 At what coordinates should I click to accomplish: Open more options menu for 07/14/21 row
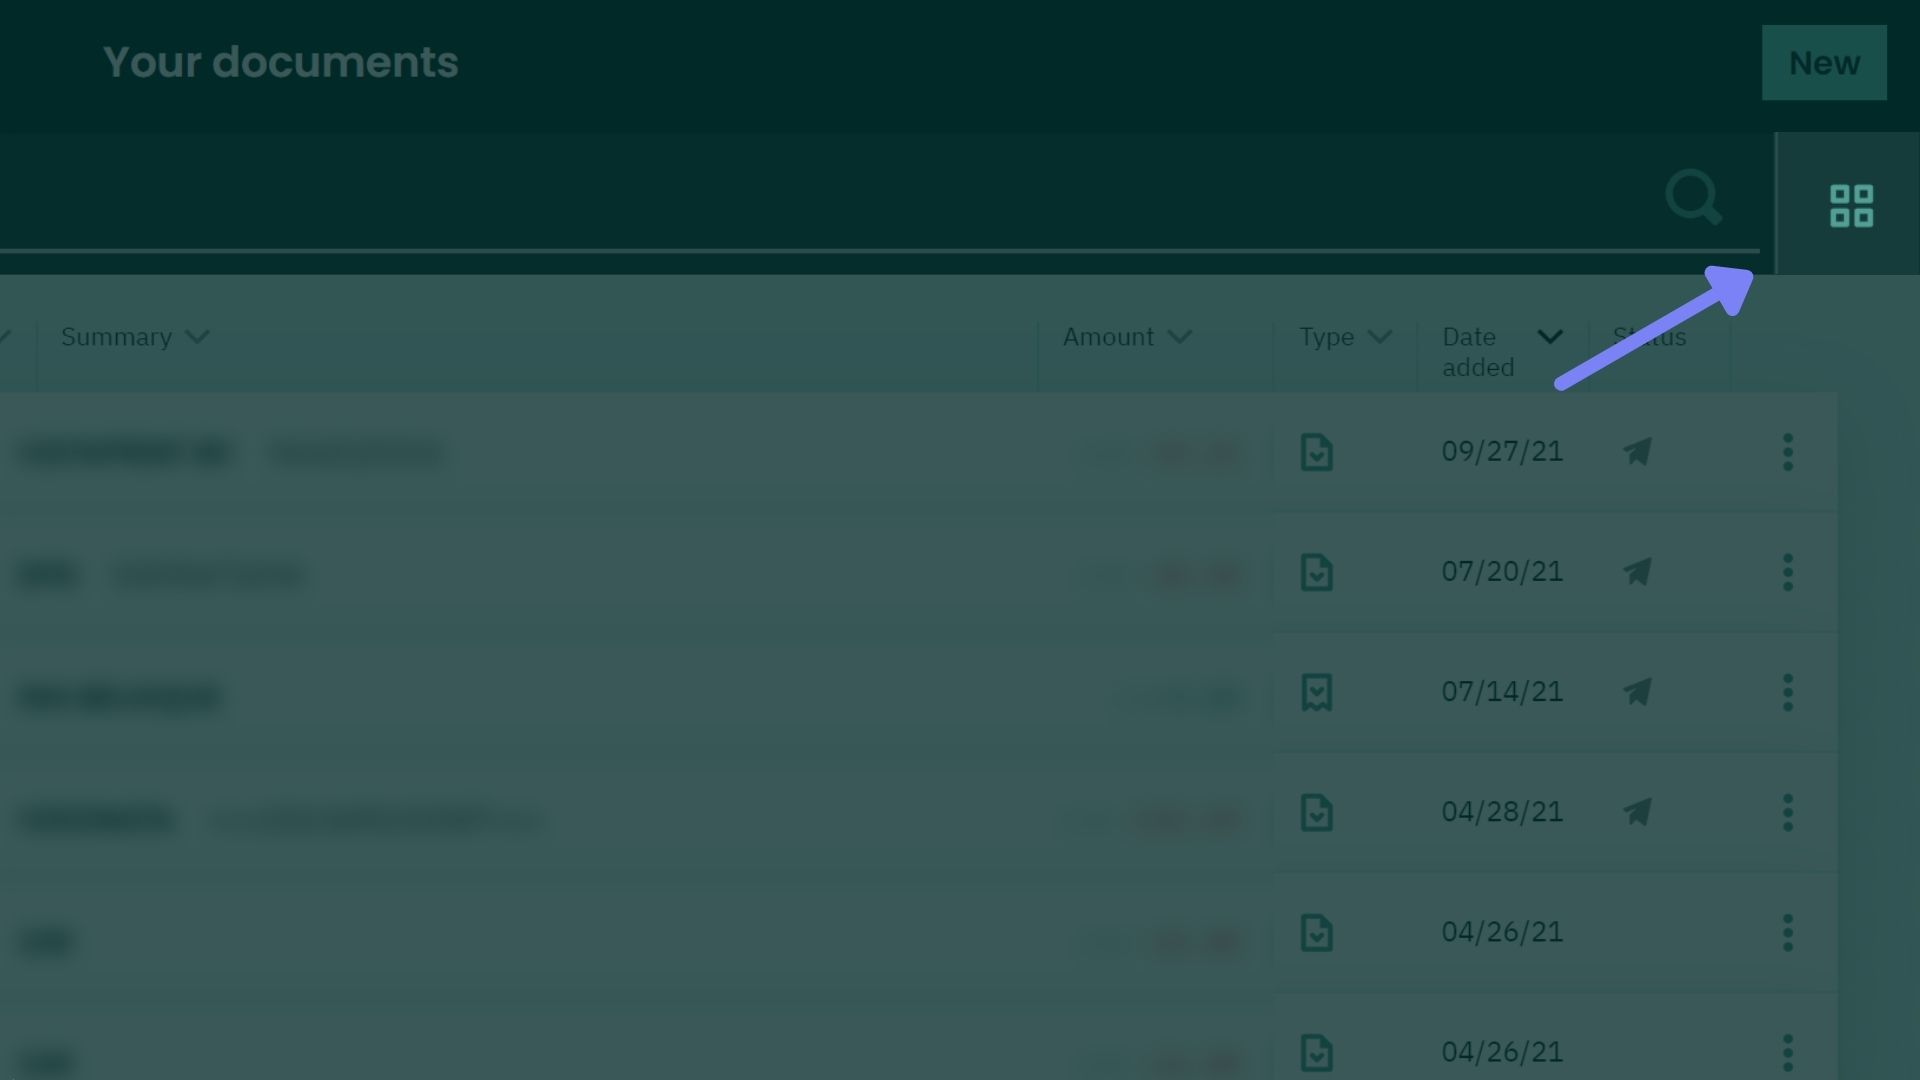pos(1788,692)
